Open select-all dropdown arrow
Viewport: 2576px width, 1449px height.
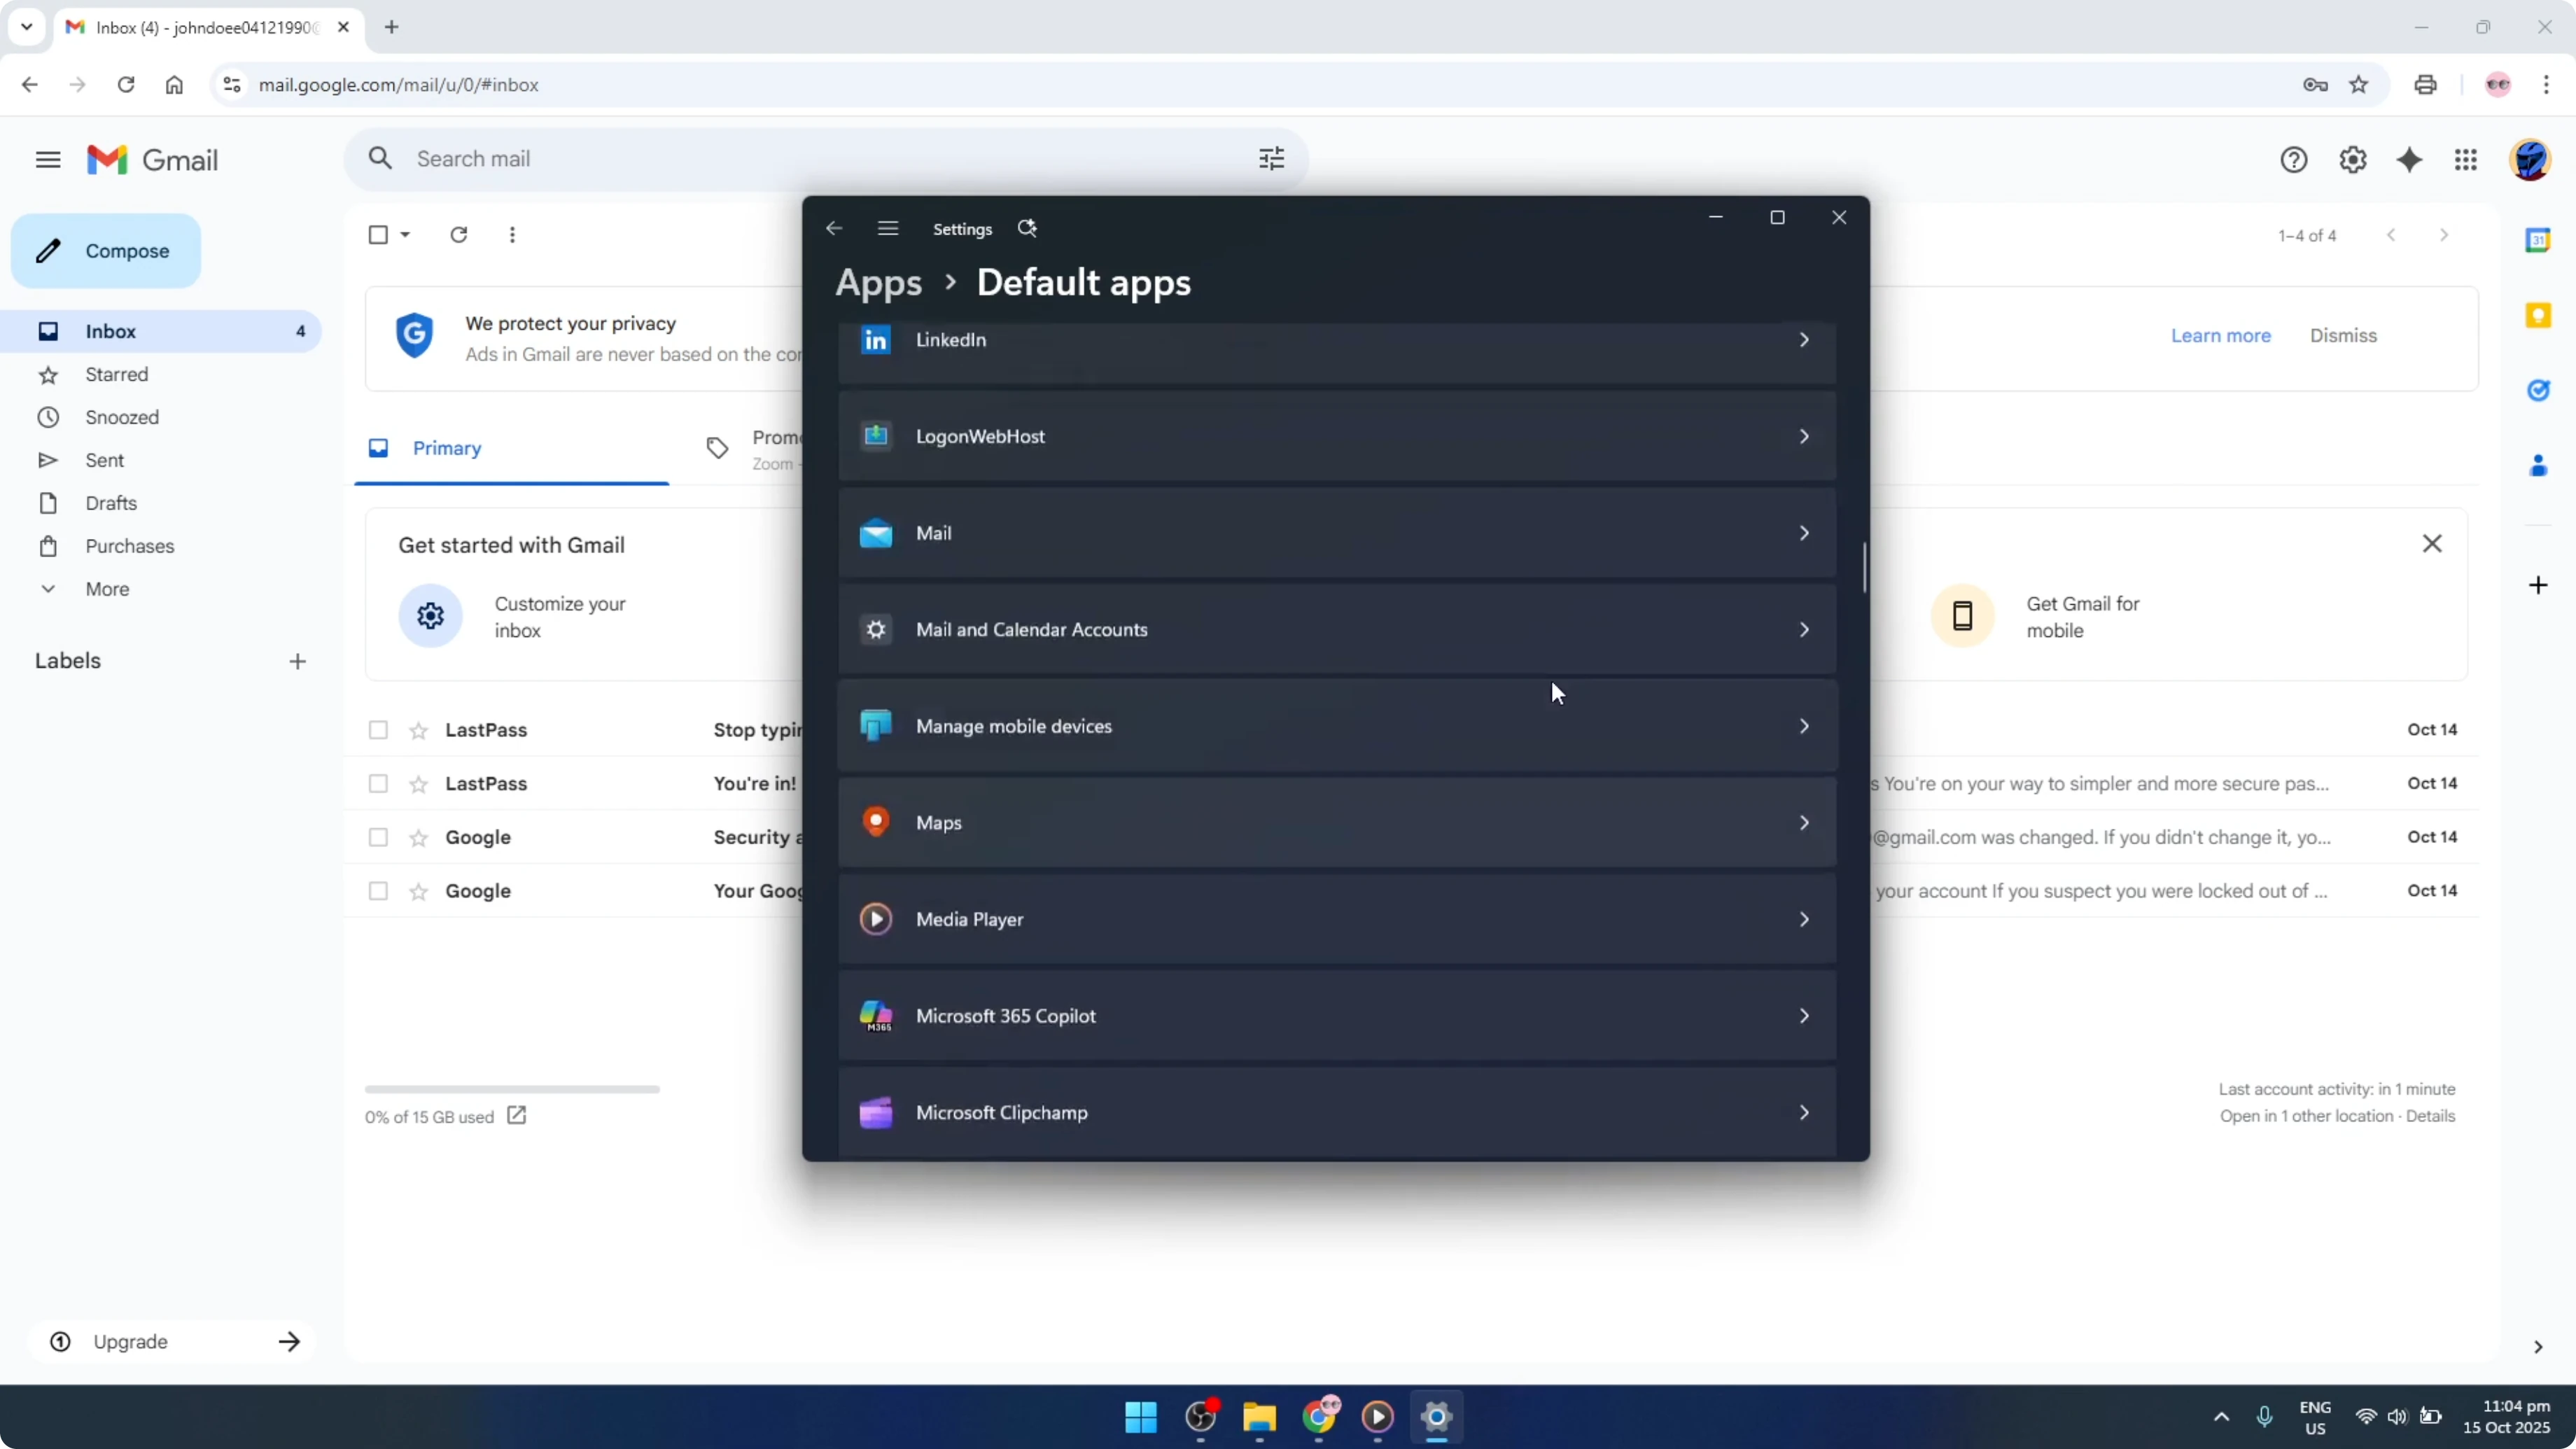[405, 235]
